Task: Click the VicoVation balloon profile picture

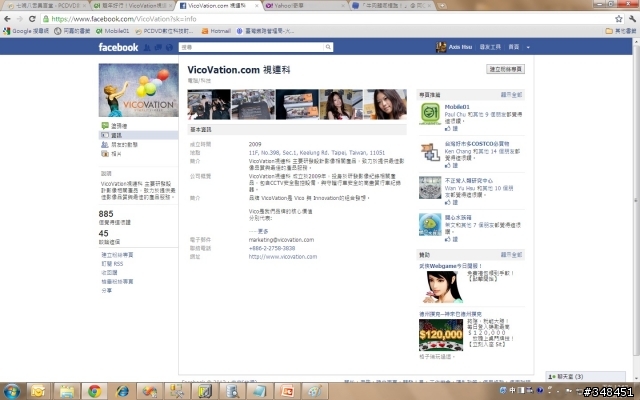Action: [x=138, y=90]
